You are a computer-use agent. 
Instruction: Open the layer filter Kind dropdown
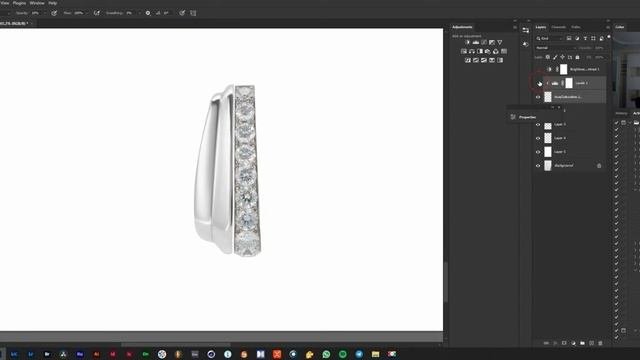(x=550, y=38)
